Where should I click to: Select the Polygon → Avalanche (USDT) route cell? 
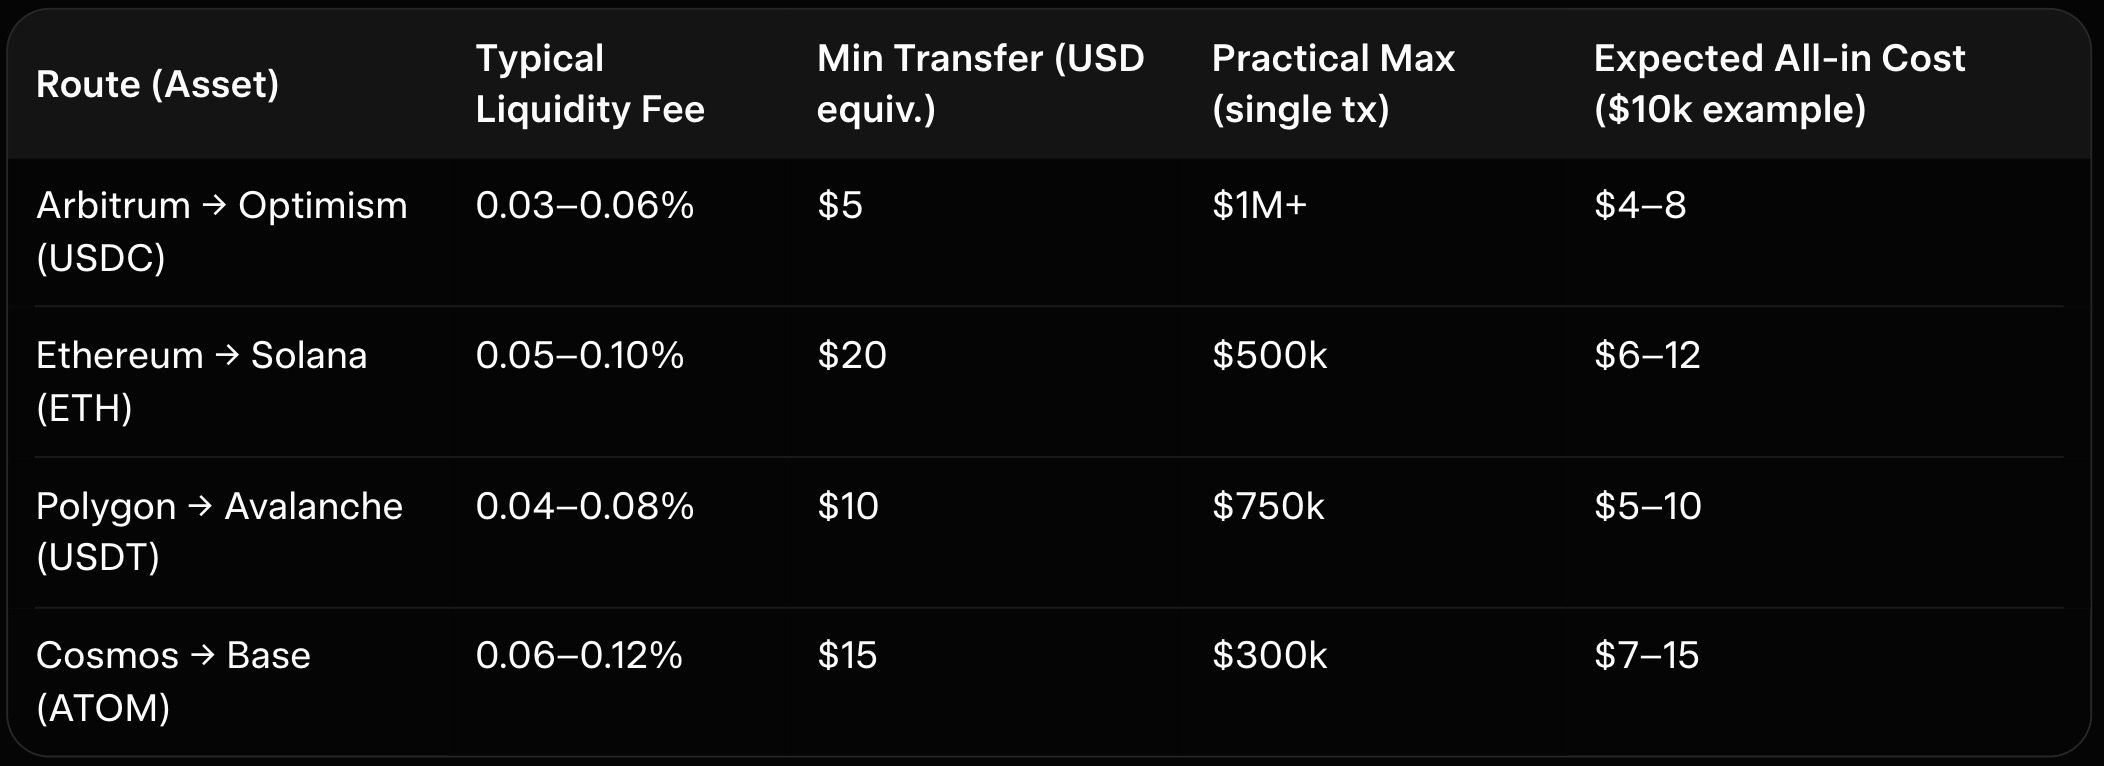[219, 531]
